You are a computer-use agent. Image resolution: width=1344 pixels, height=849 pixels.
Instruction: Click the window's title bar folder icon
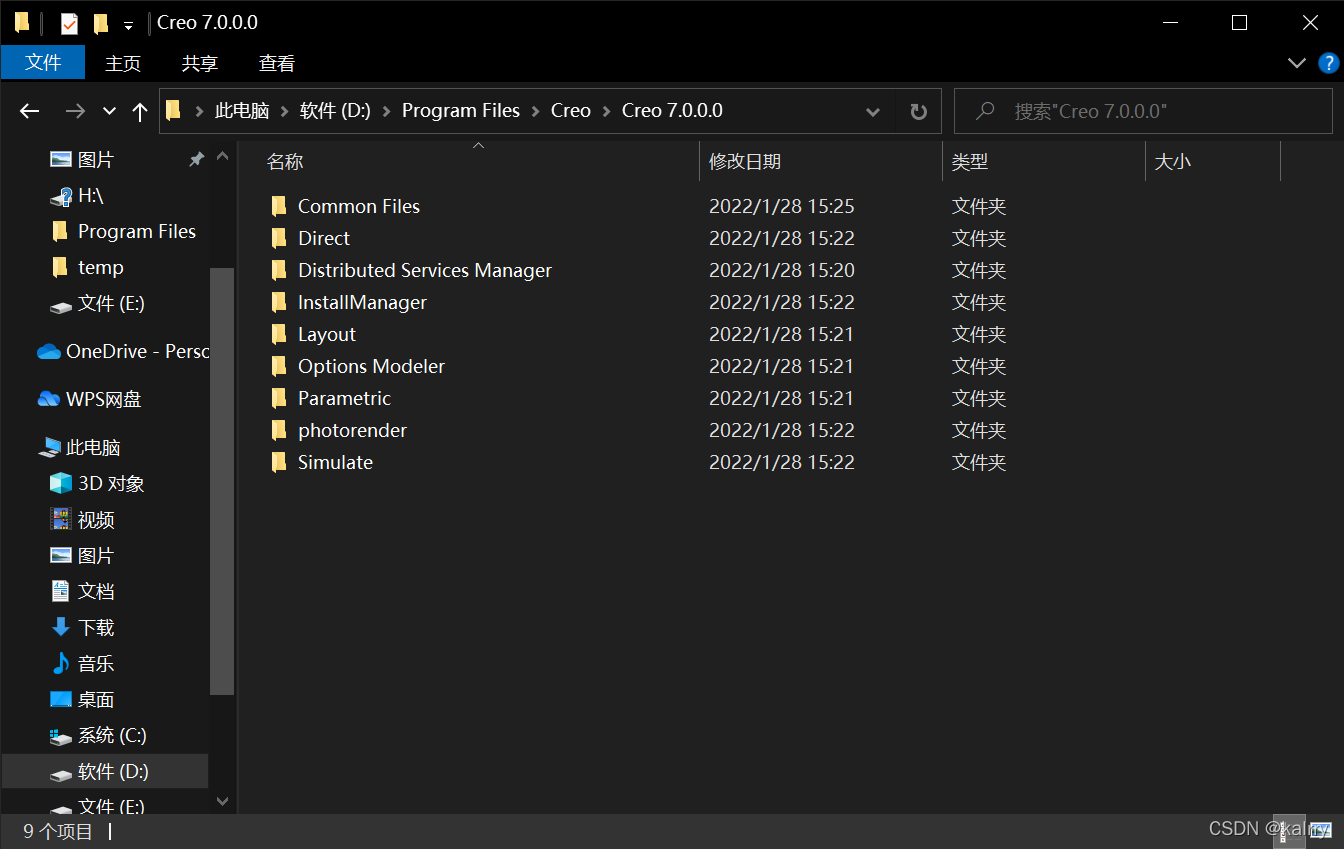coord(22,22)
